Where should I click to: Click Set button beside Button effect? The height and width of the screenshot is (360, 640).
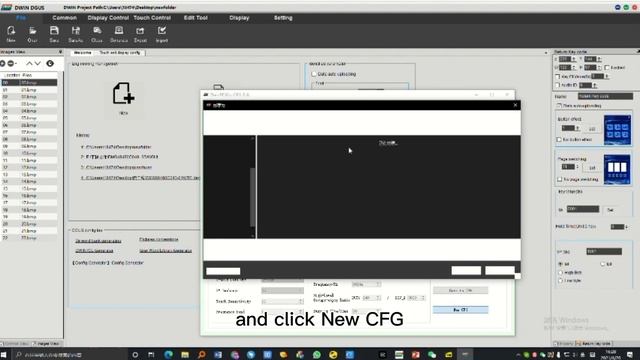592,129
